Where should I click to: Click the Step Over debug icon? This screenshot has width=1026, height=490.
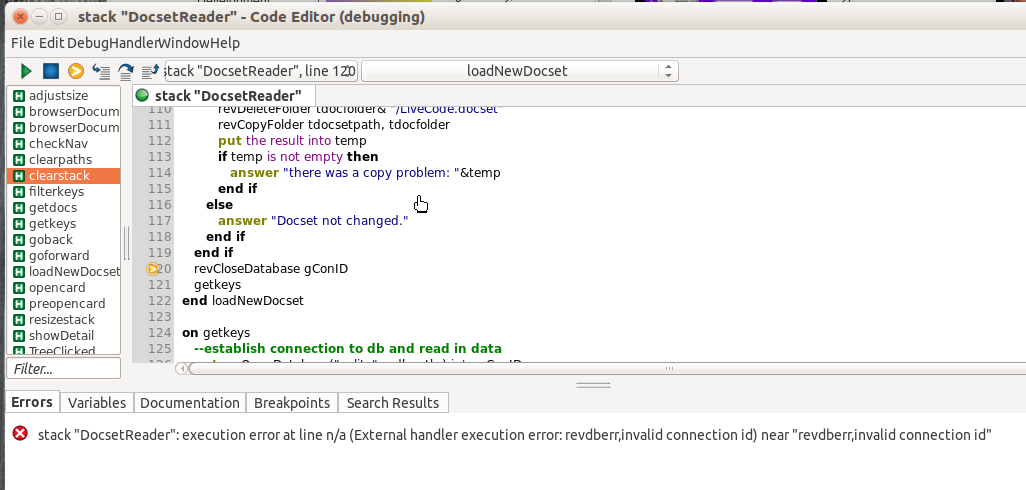pos(126,71)
